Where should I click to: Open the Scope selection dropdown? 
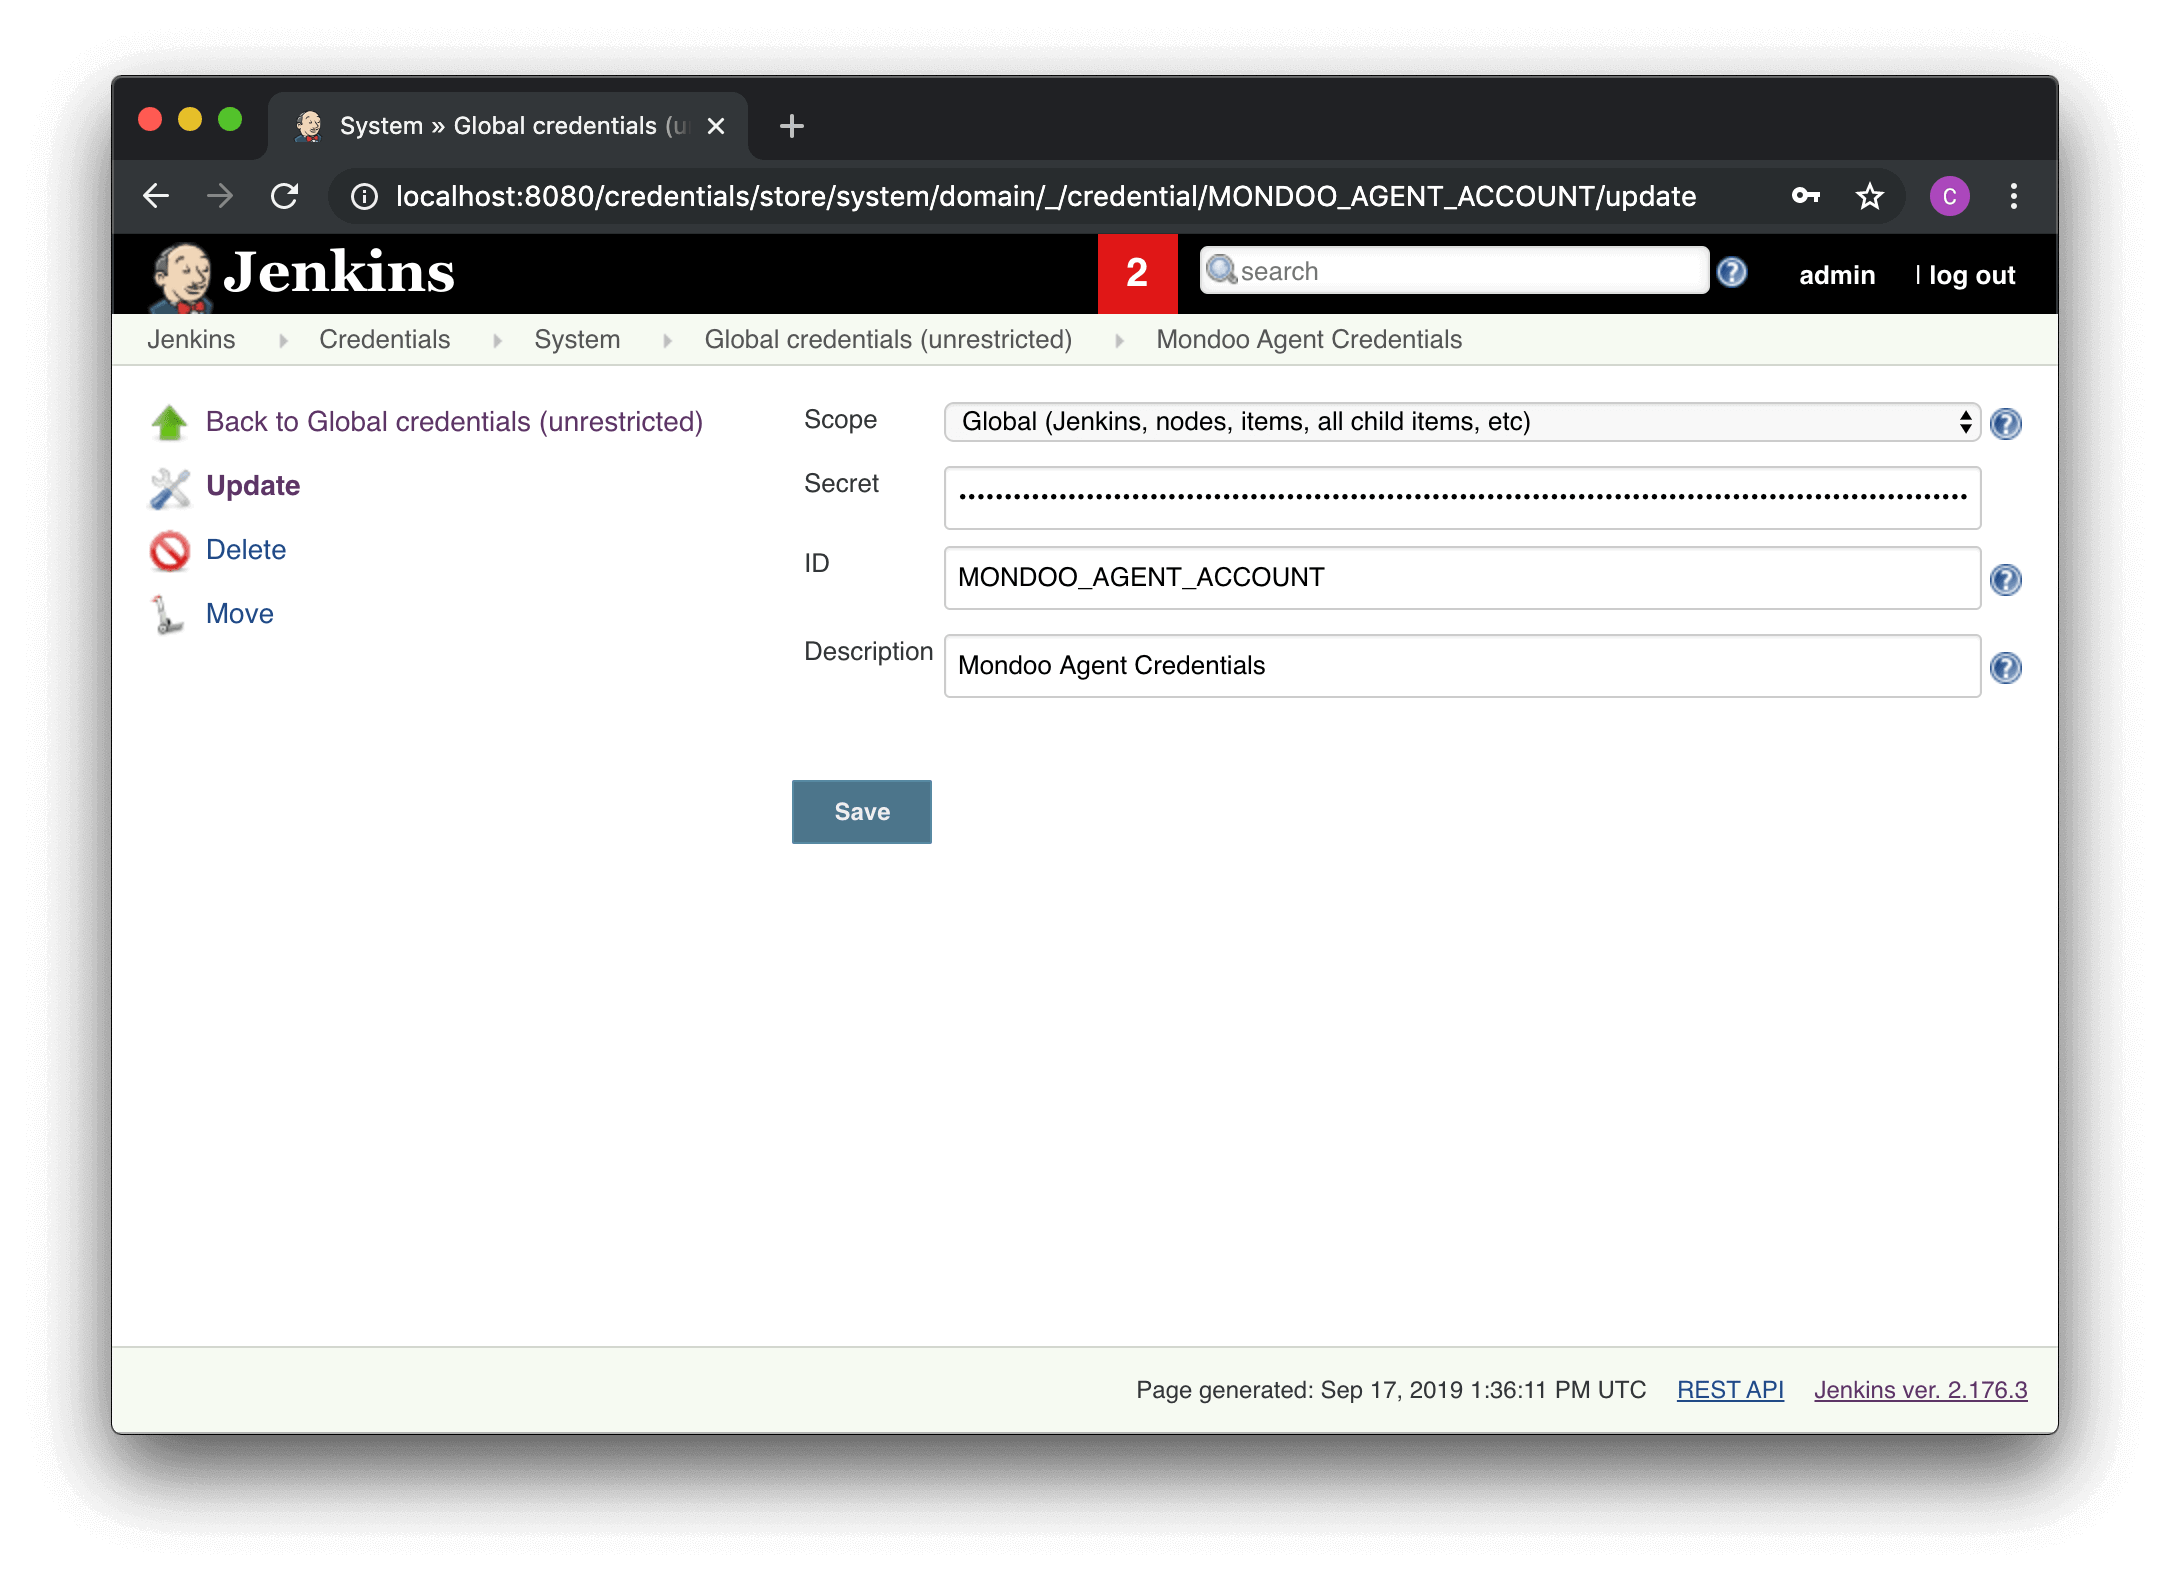pyautogui.click(x=1460, y=421)
